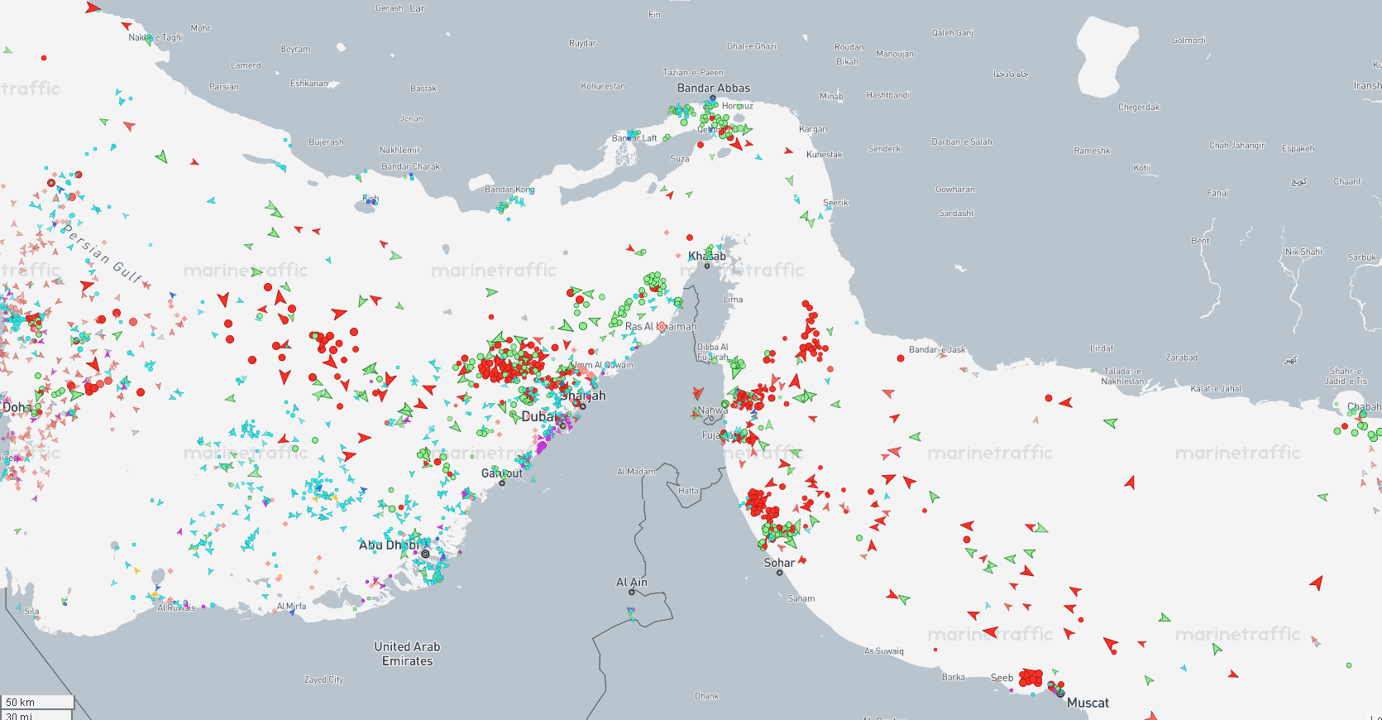Open the small red vessel arrow west of Kuhestak
1382x720 pixels.
tap(788, 152)
